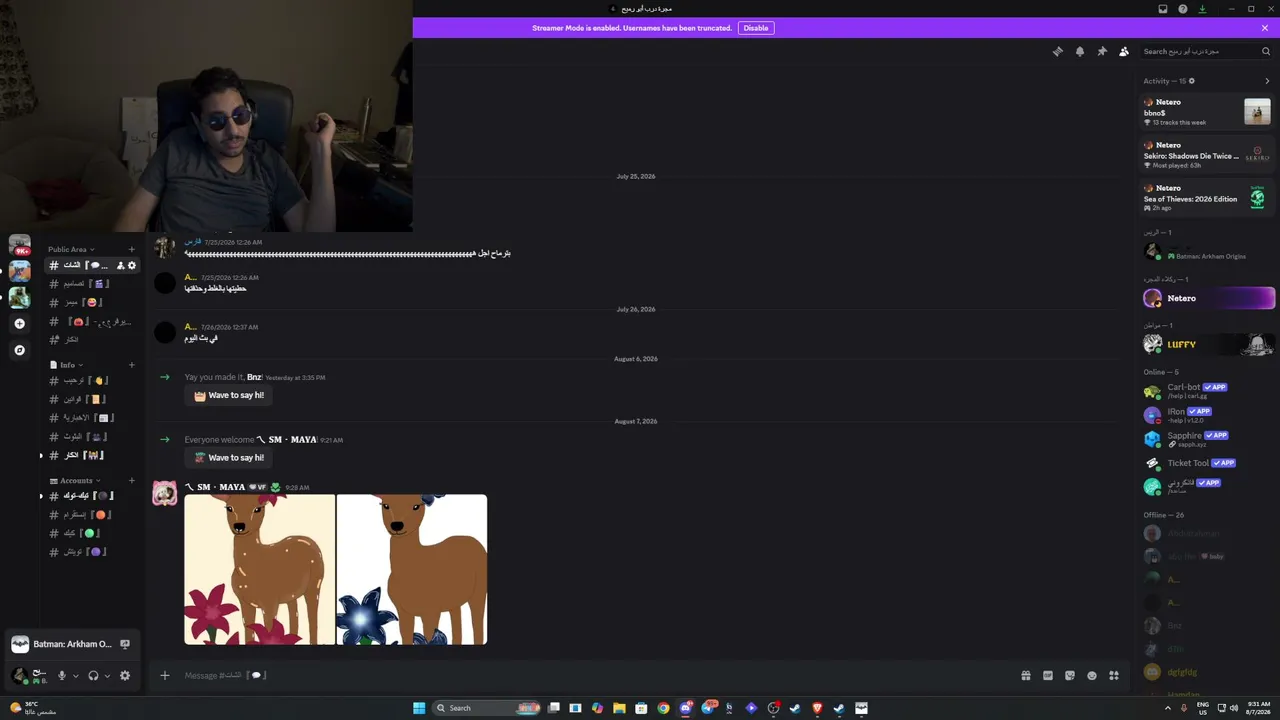
Task: Open the emoji picker
Action: [x=1092, y=676]
